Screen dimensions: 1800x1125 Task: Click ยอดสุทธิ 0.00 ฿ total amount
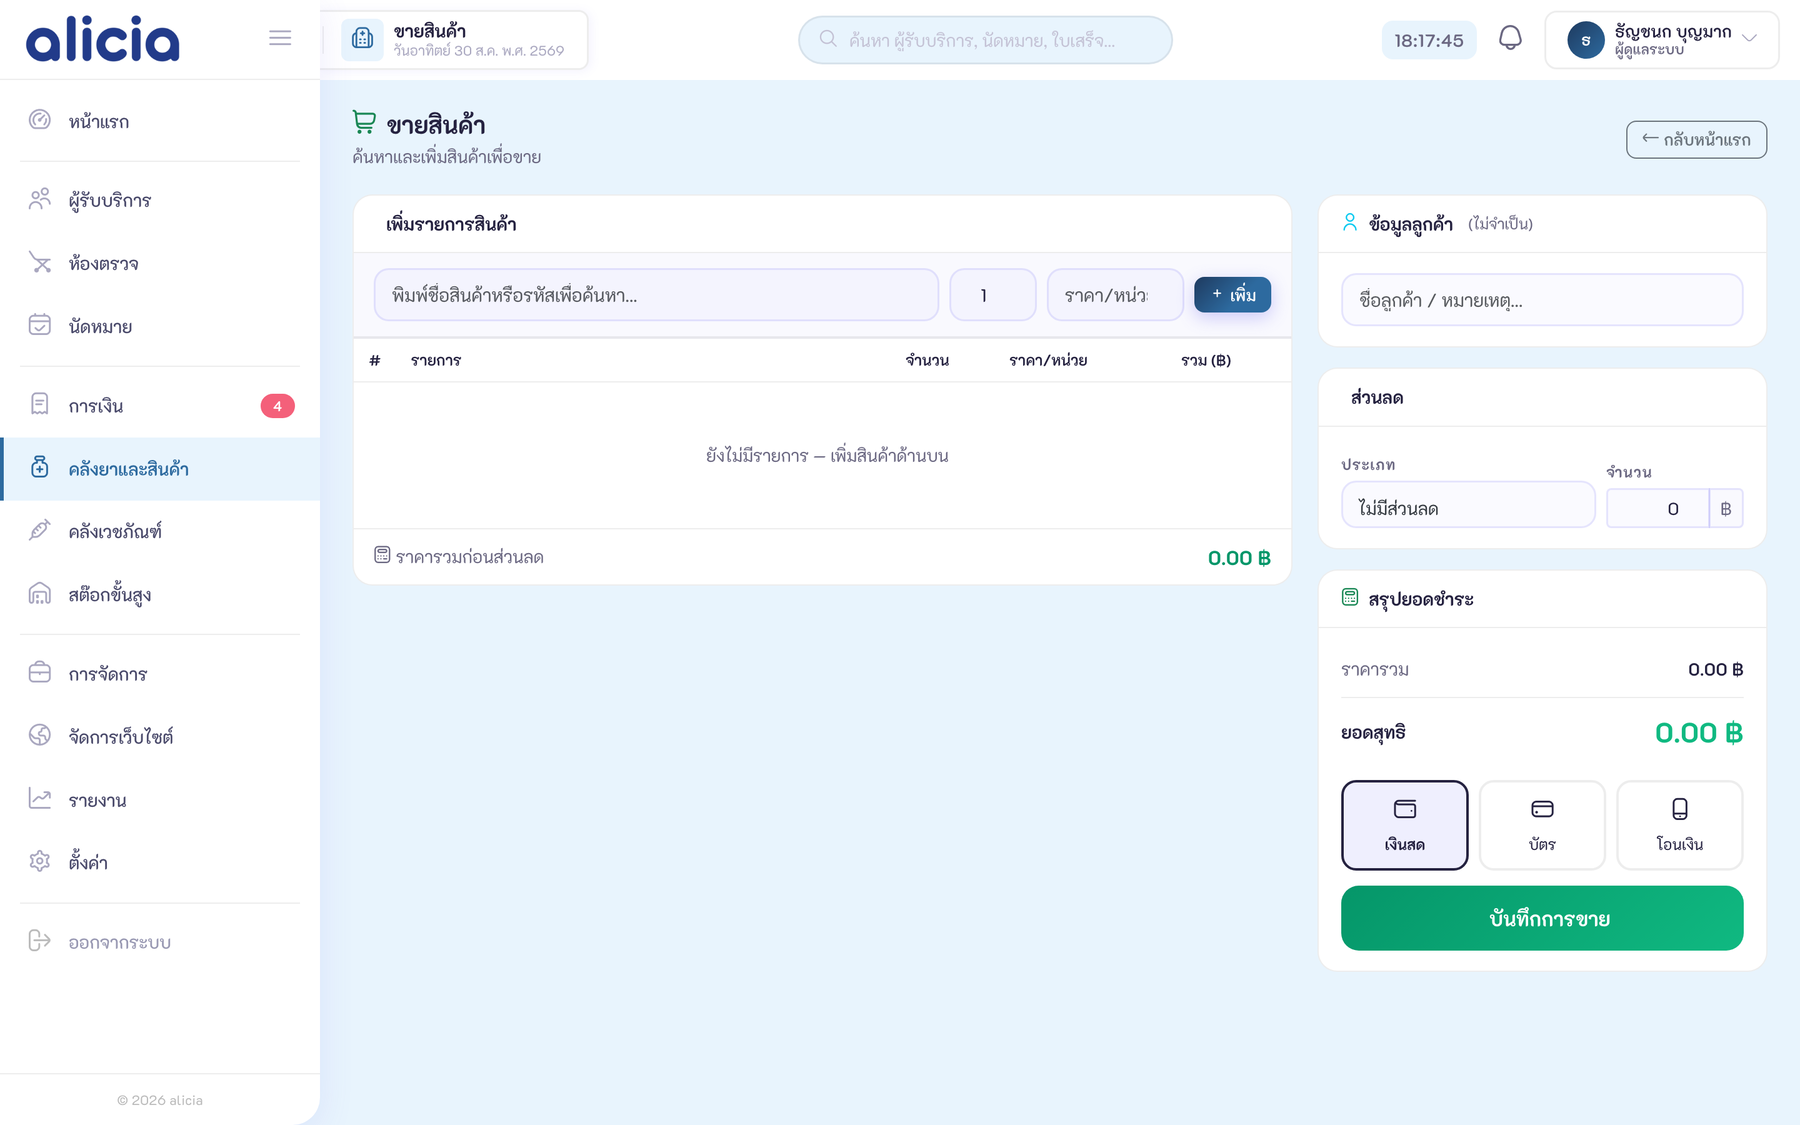pos(1698,733)
